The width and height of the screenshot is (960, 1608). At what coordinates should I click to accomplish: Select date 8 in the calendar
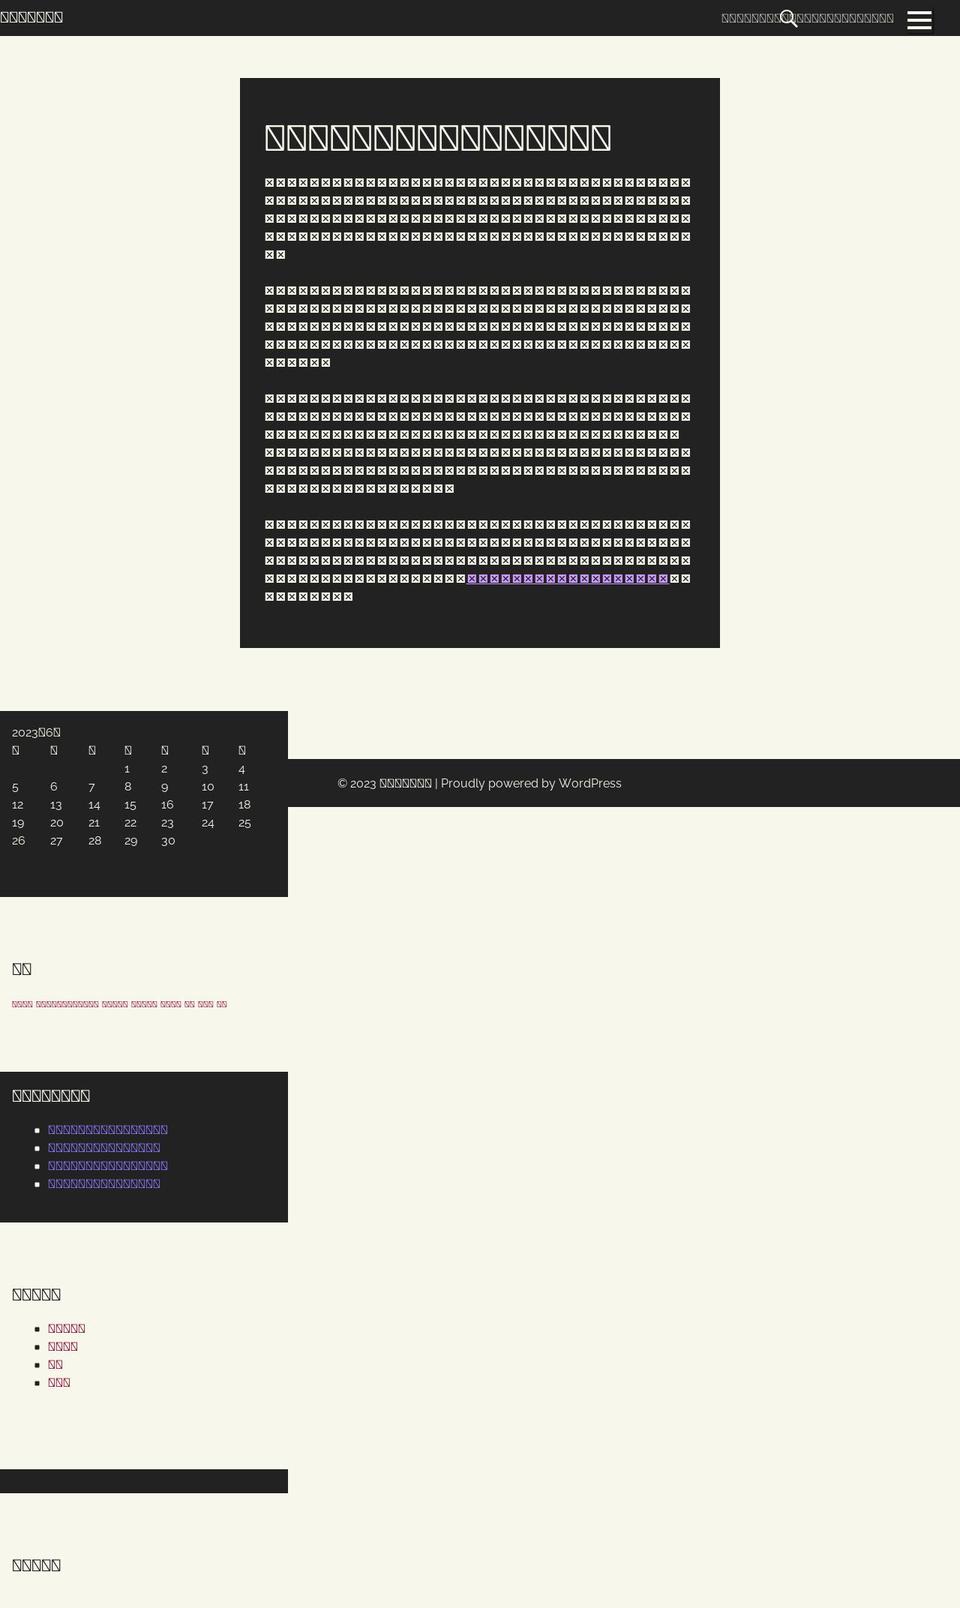click(128, 787)
